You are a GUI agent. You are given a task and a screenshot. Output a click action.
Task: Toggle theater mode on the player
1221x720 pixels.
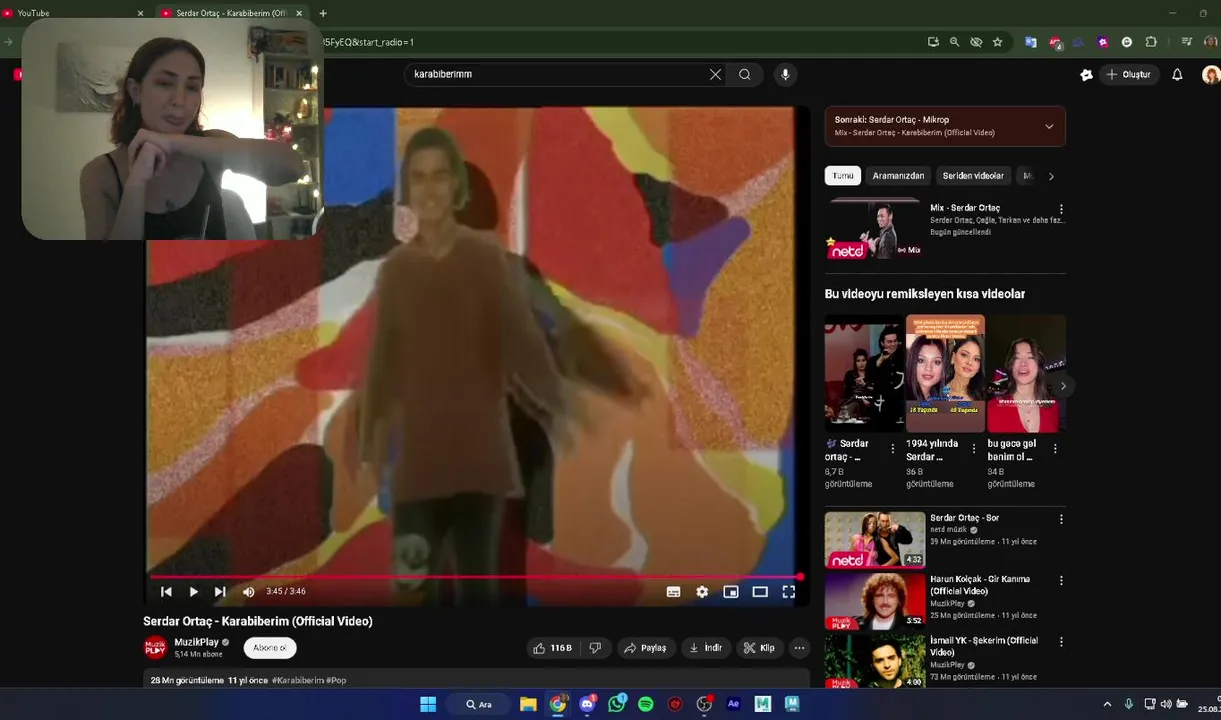[x=760, y=592]
